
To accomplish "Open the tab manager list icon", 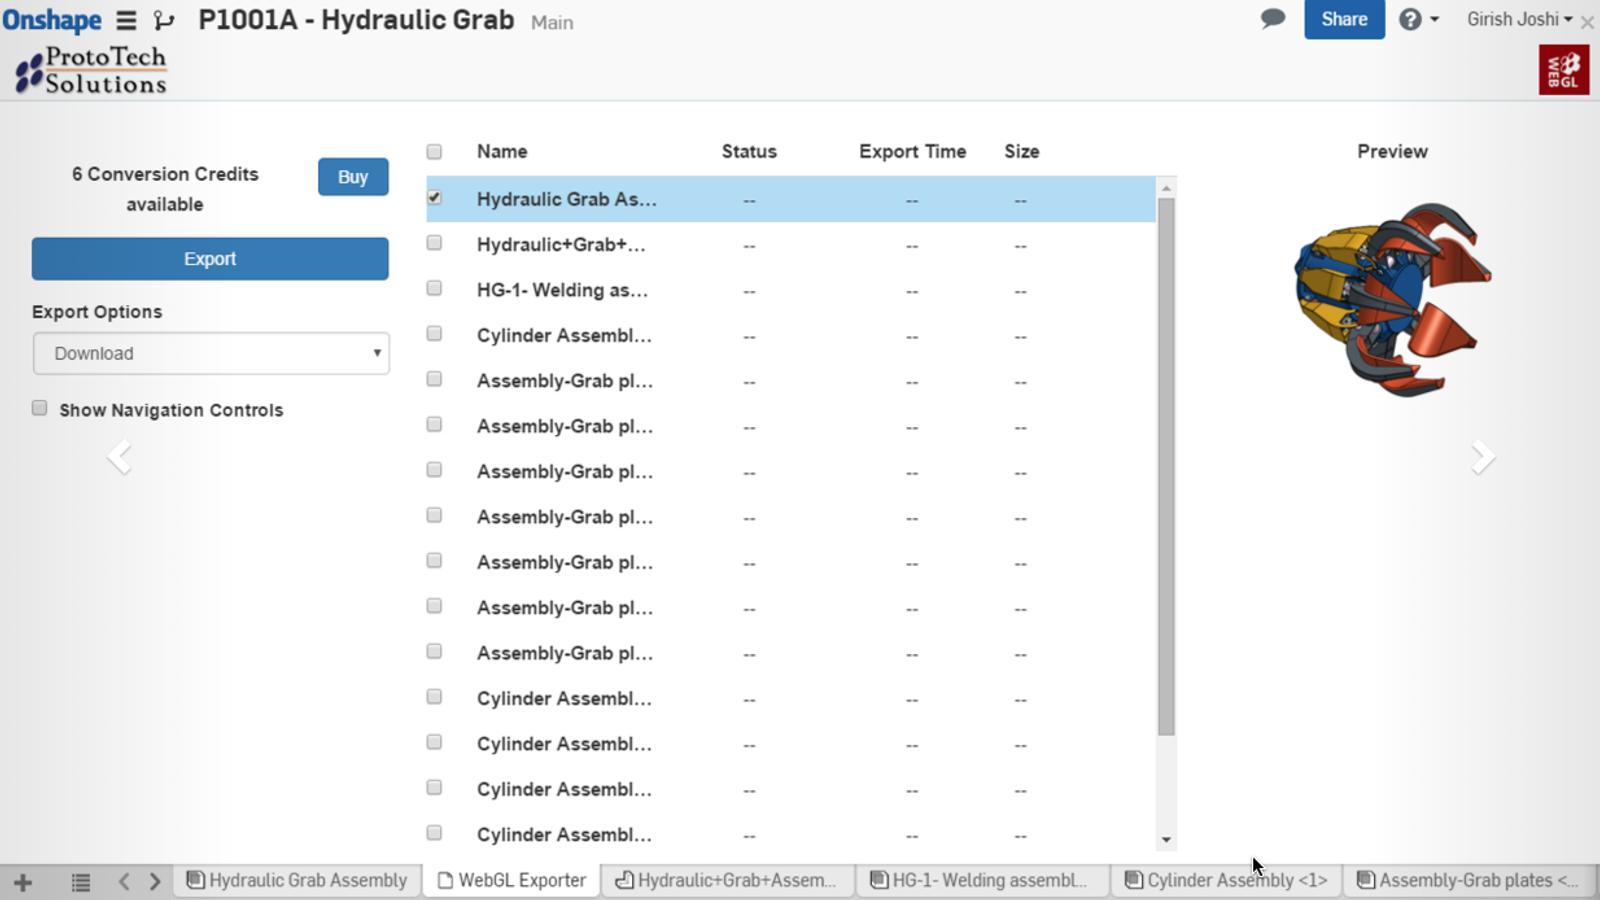I will point(81,882).
